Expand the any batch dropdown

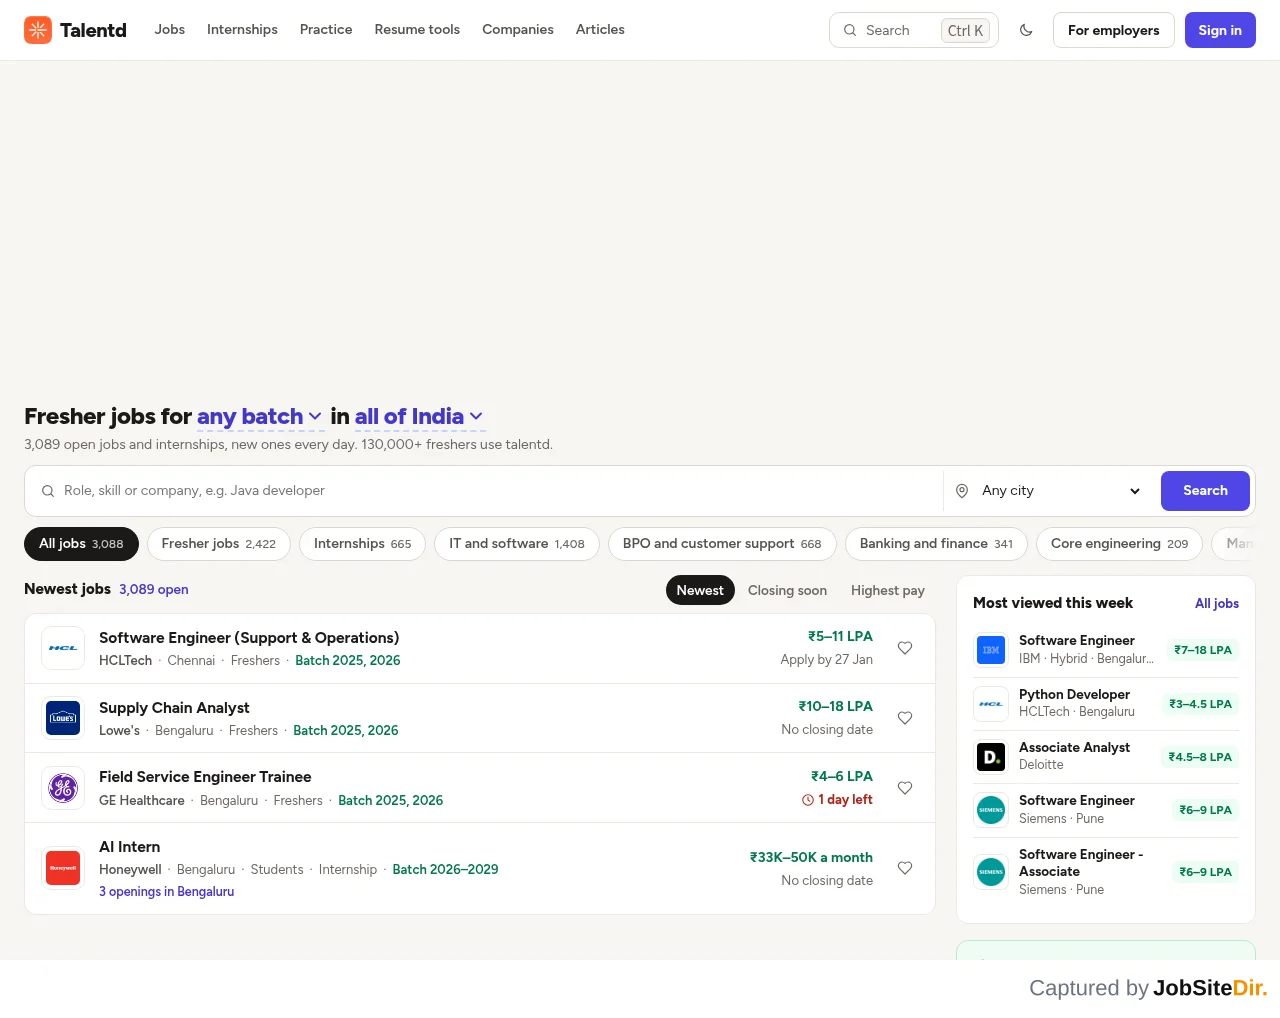click(259, 416)
